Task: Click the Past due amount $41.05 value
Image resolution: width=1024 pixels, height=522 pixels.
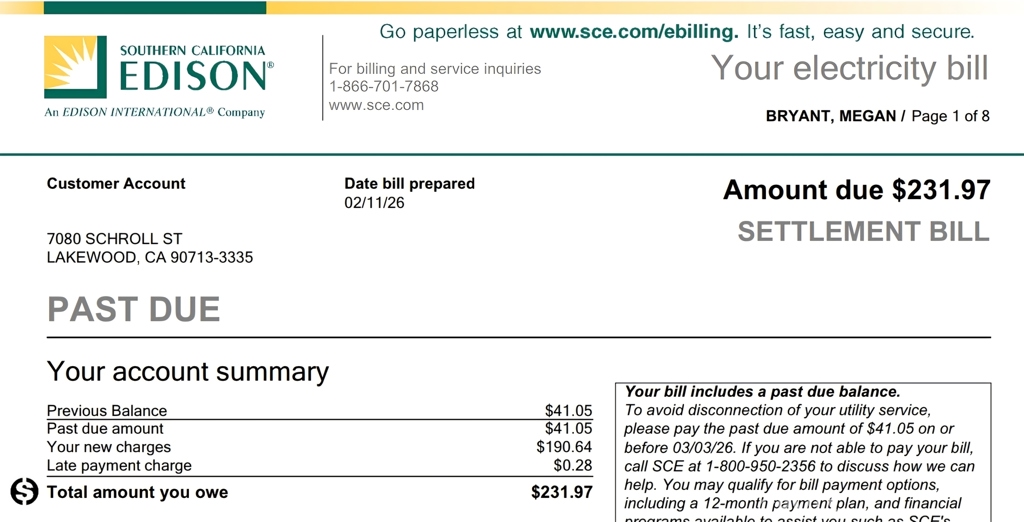Action: tap(568, 429)
